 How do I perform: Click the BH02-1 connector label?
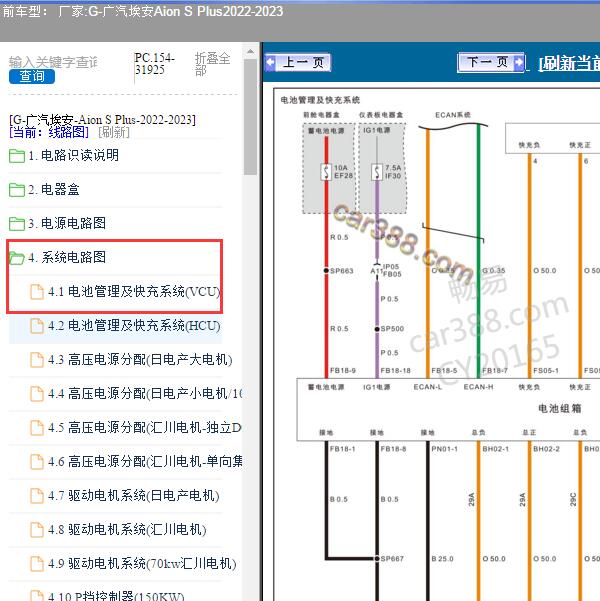click(x=495, y=449)
